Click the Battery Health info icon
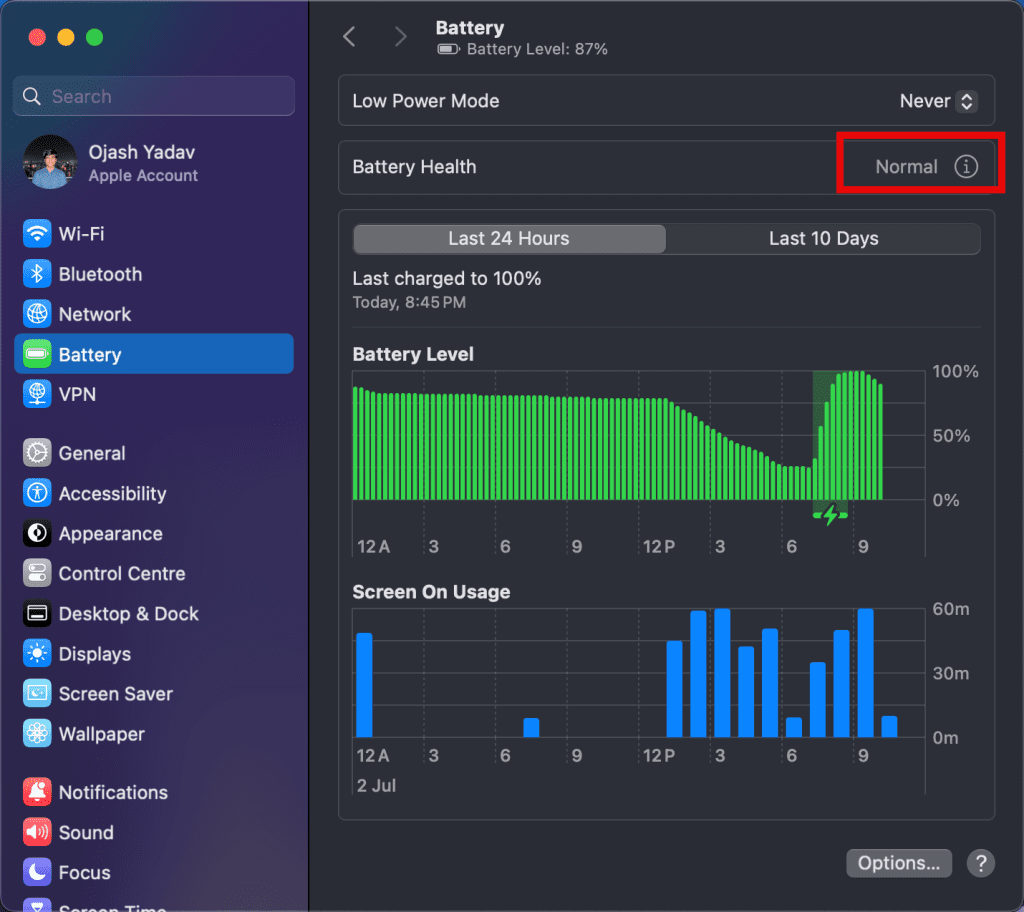The width and height of the screenshot is (1024, 912). 965,167
